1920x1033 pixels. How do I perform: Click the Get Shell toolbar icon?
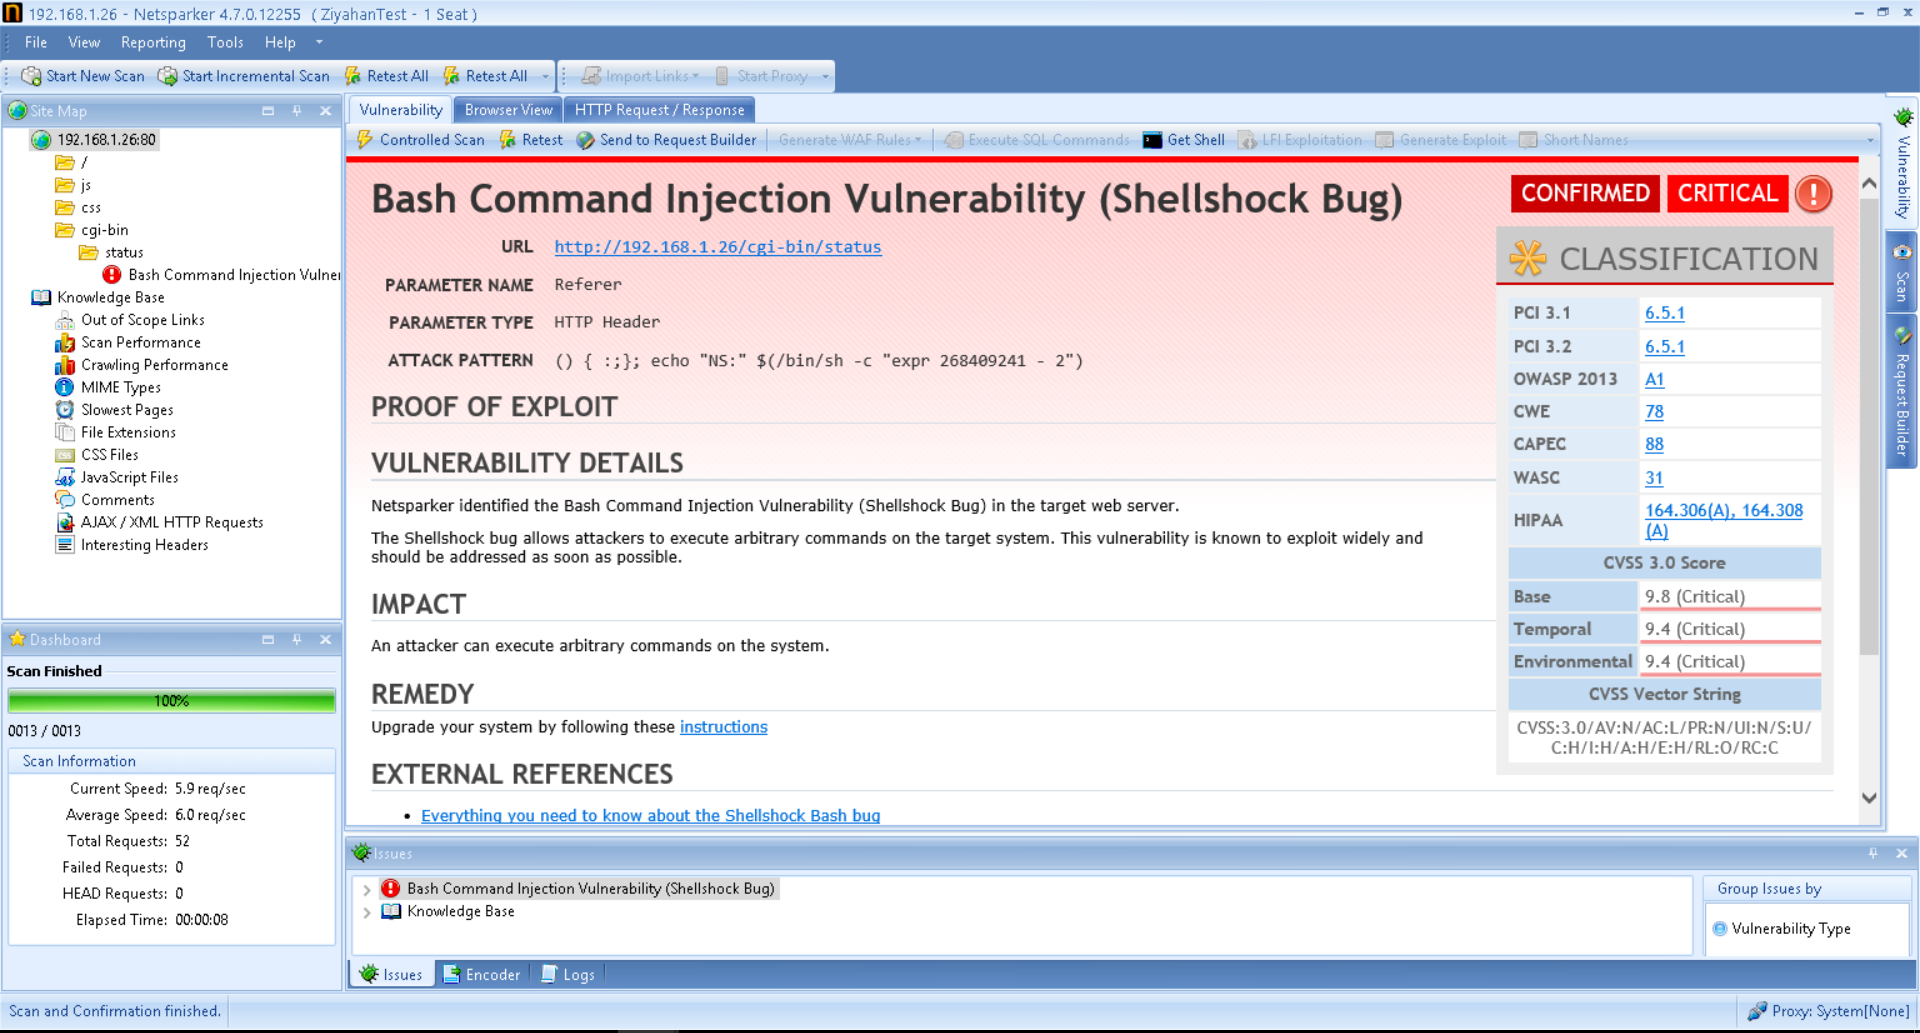pyautogui.click(x=1153, y=140)
